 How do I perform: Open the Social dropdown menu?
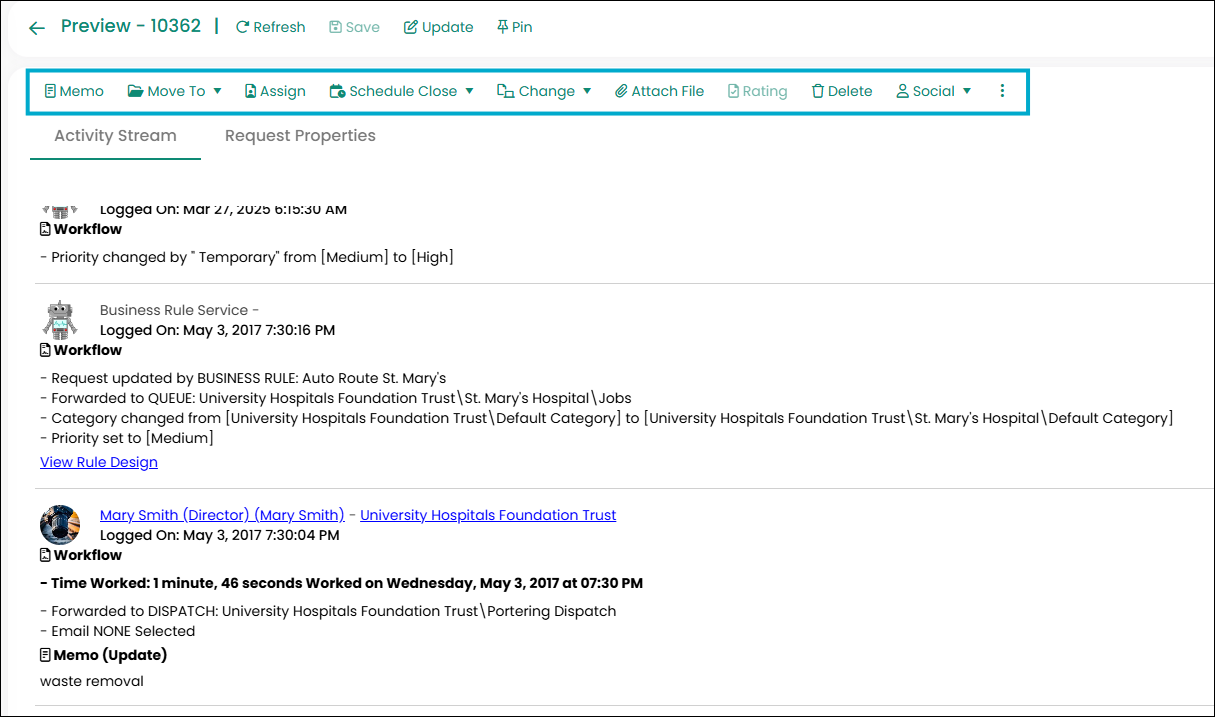[x=933, y=91]
